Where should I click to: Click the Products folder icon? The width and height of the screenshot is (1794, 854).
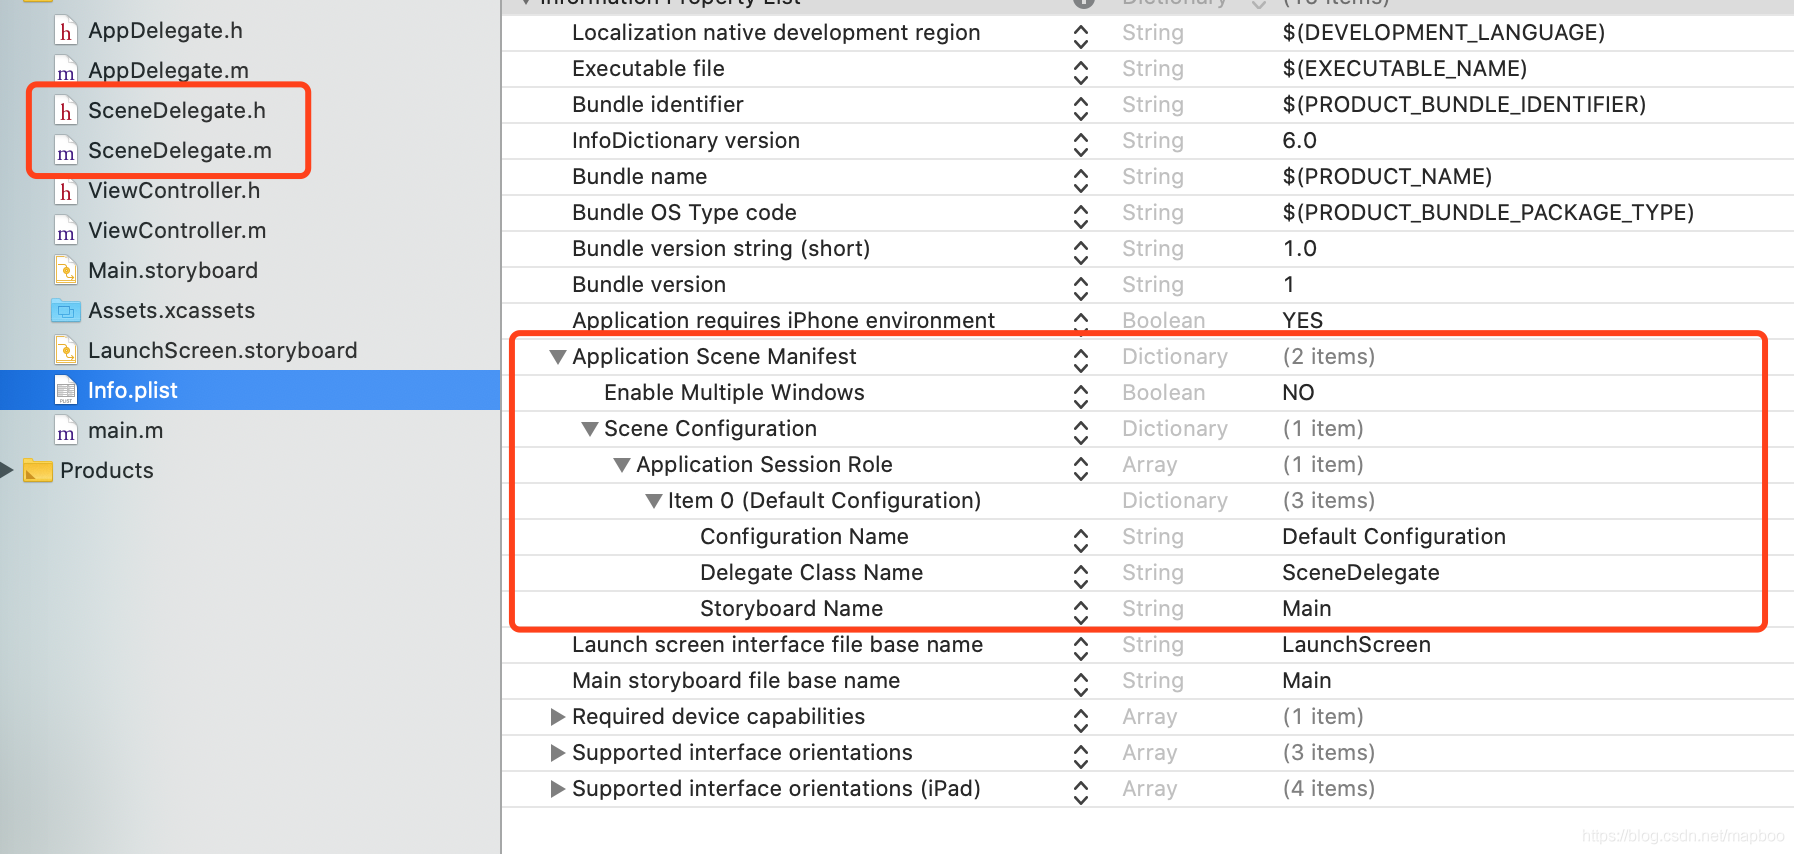click(38, 471)
